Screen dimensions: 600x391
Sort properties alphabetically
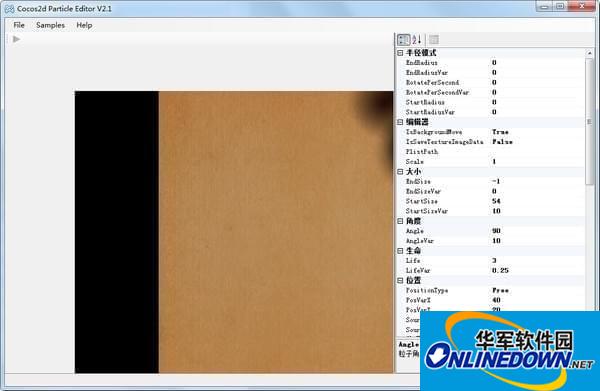[x=417, y=39]
